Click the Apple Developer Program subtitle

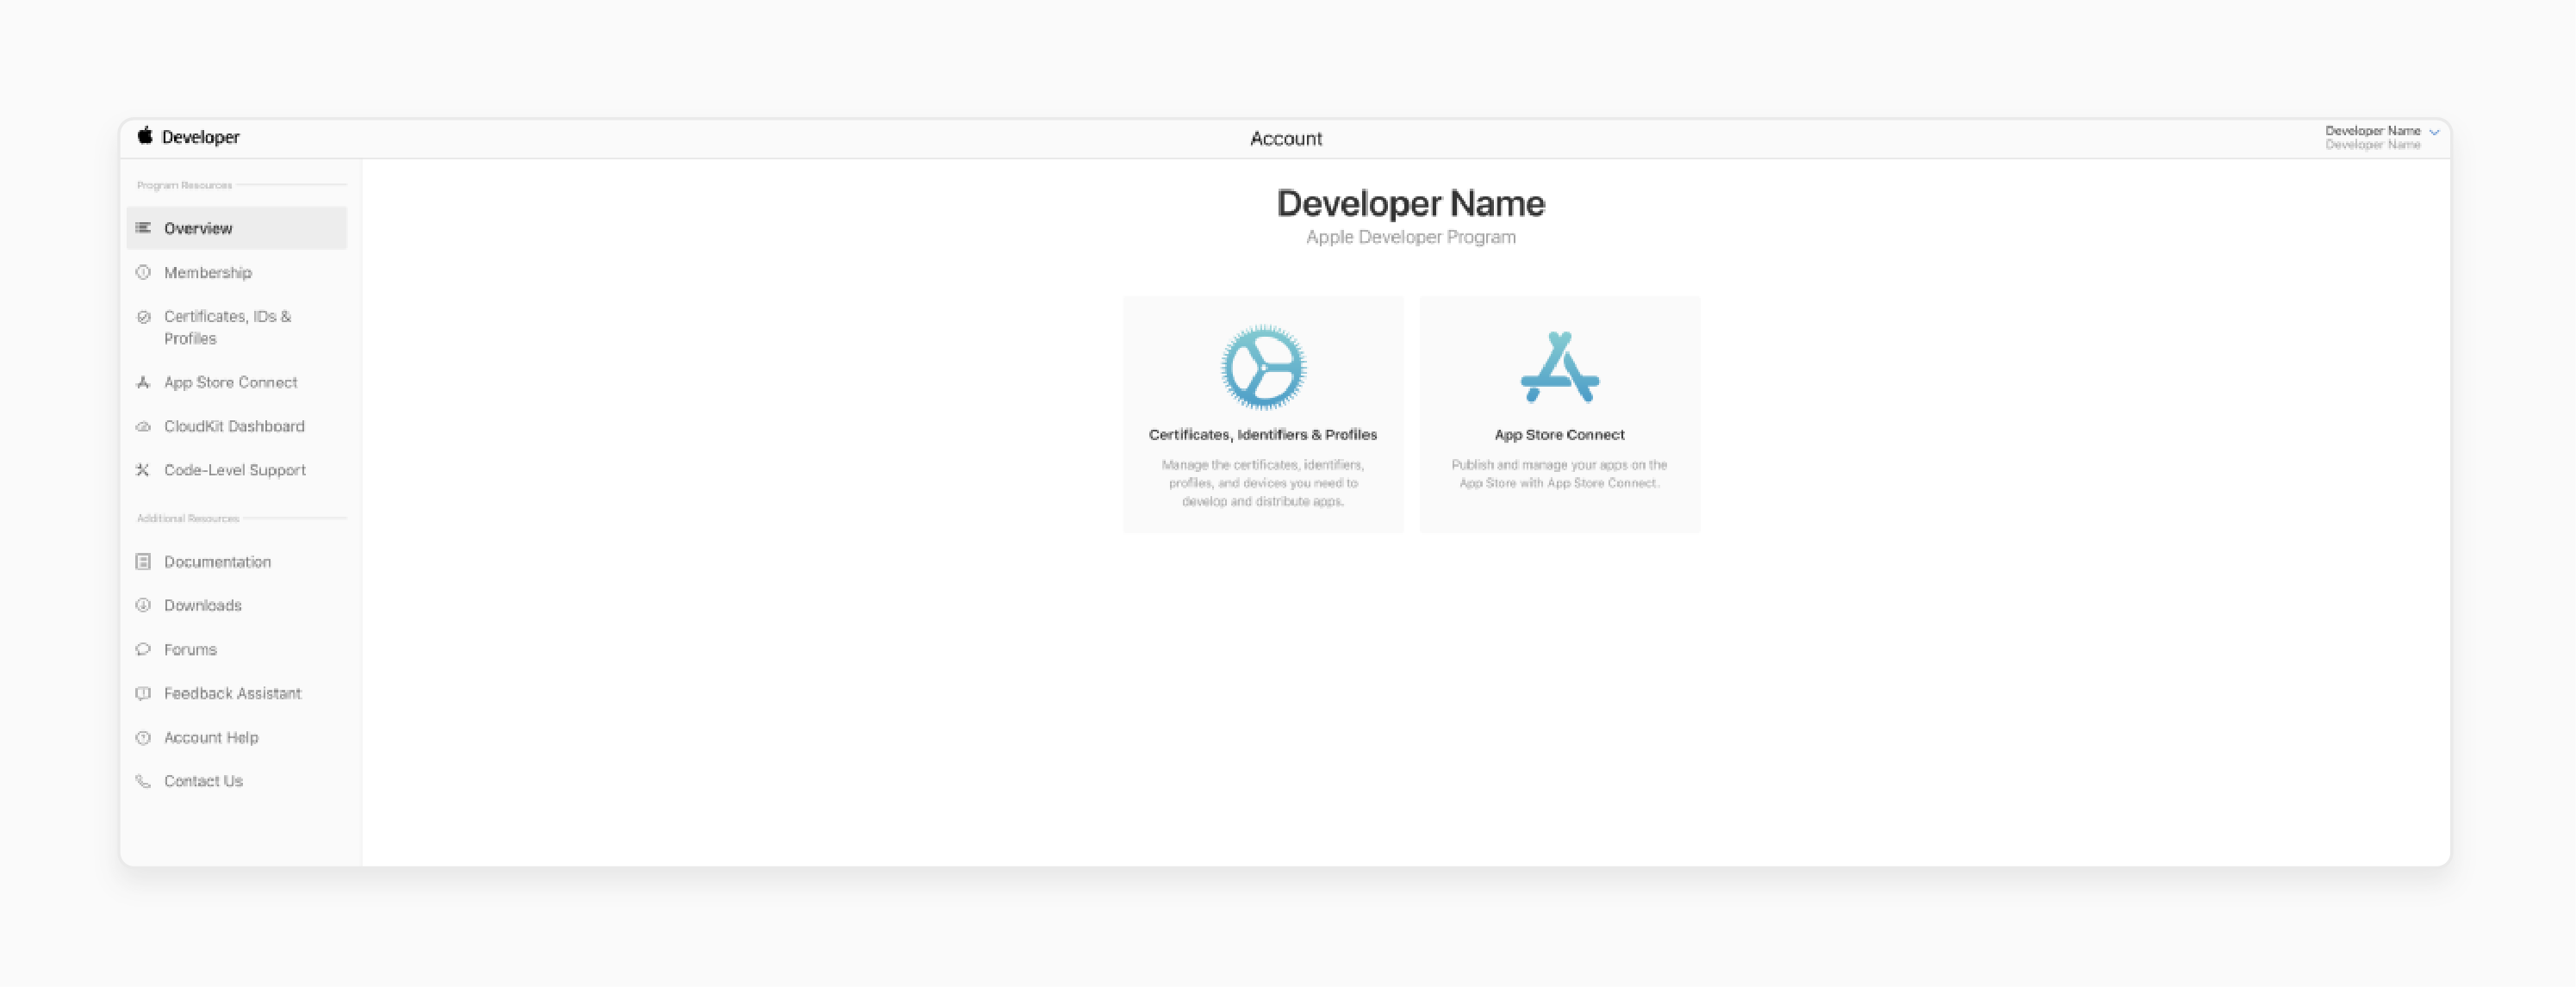[1411, 237]
